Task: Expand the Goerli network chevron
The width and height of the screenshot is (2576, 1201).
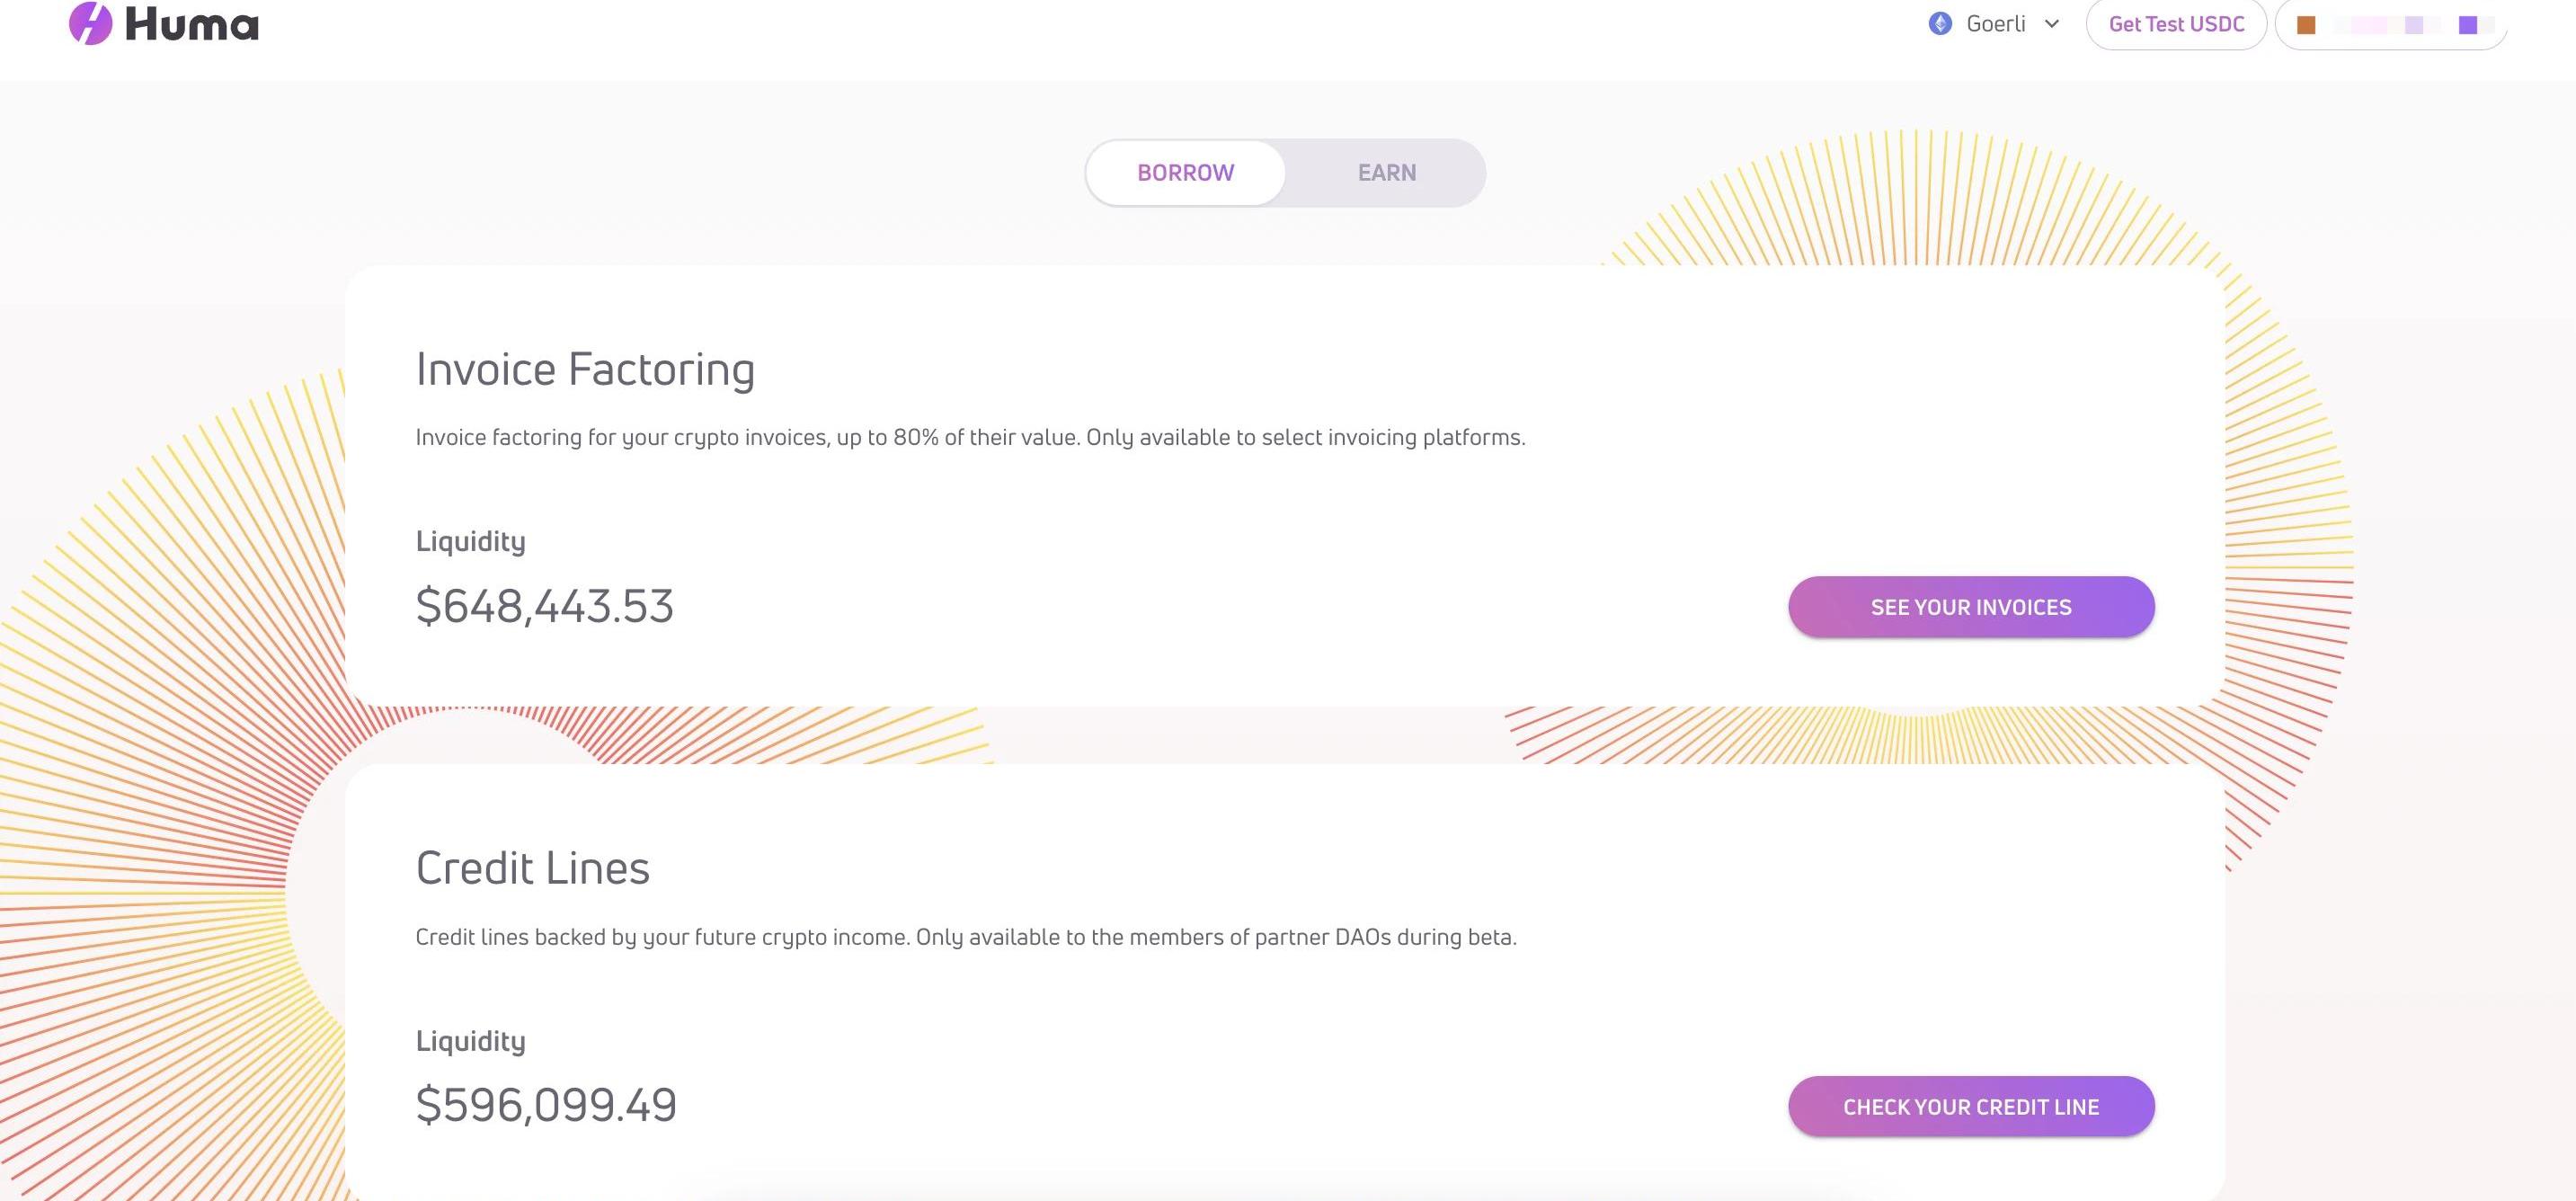Action: click(x=2052, y=24)
